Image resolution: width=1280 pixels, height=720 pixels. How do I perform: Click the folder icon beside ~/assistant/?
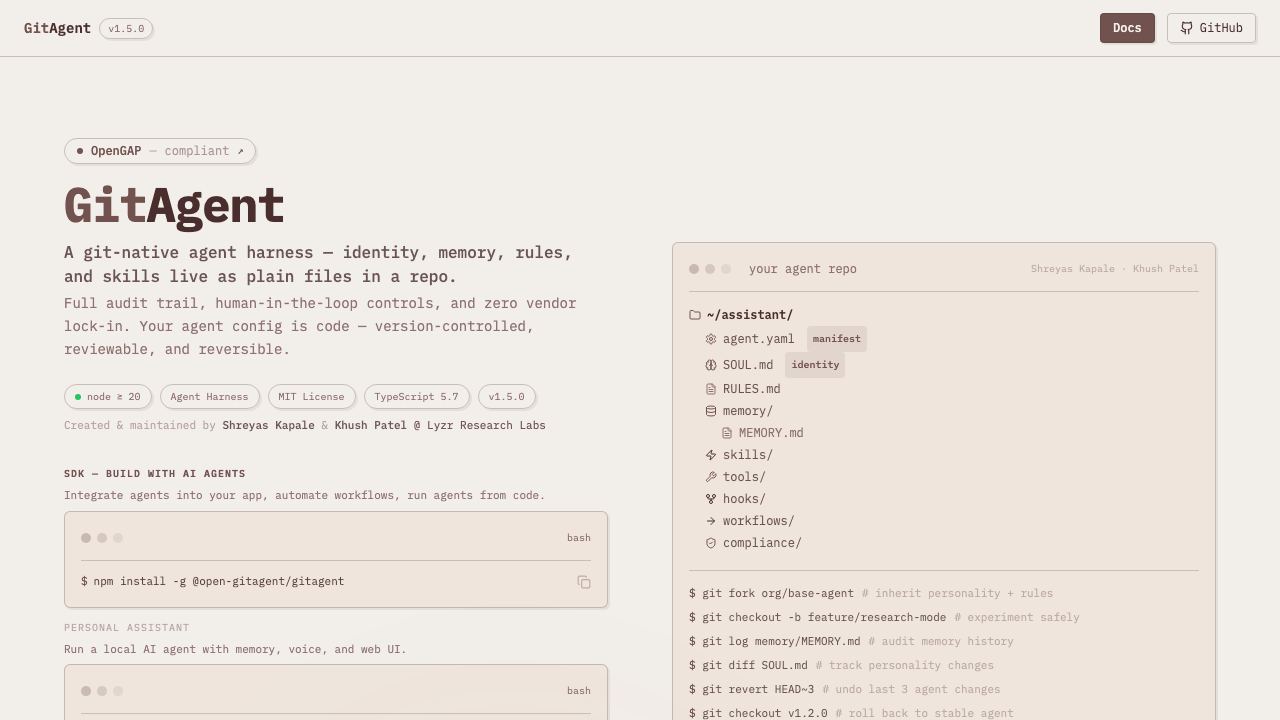click(695, 315)
